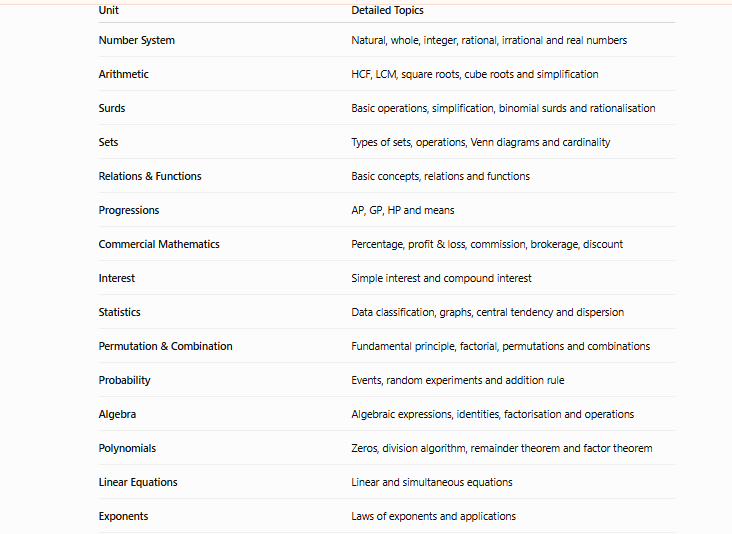The image size is (732, 534).
Task: Click the Linear Equations row label
Action: coord(138,483)
